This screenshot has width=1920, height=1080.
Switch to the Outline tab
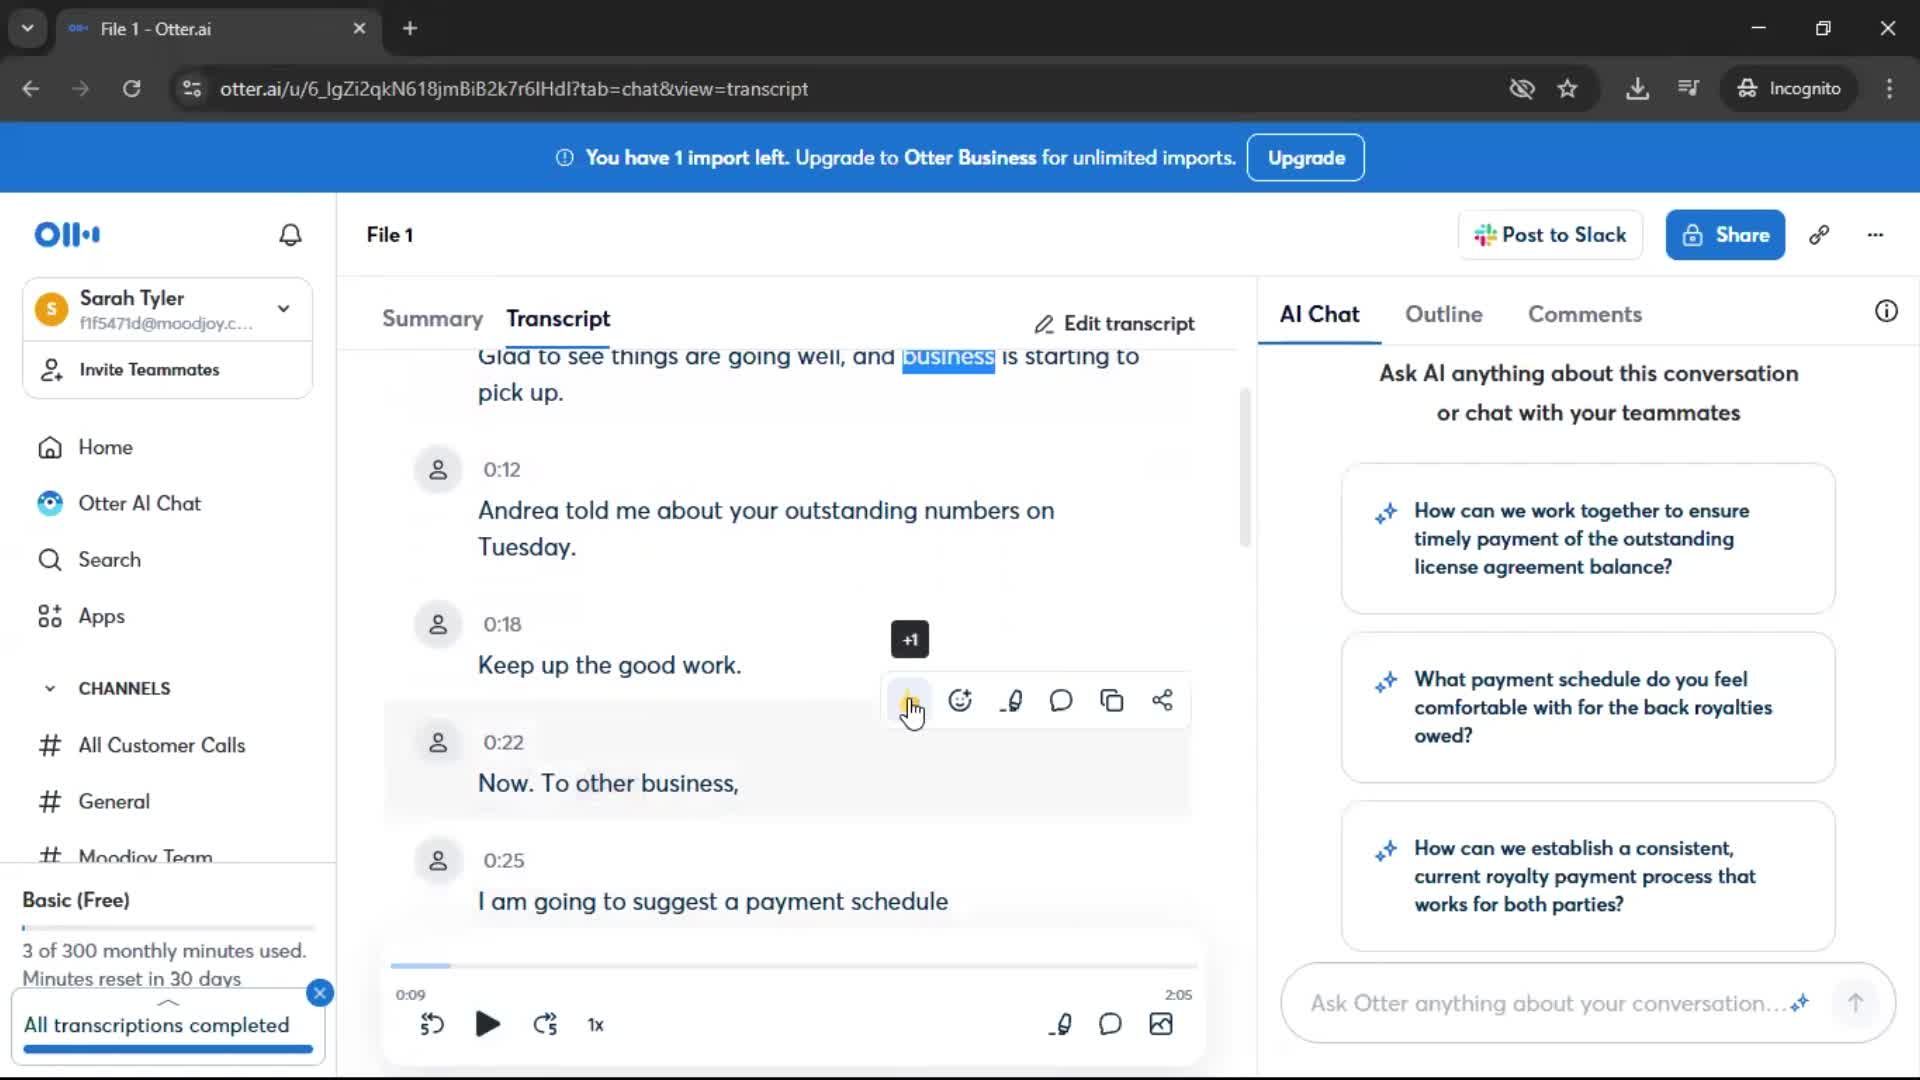[x=1443, y=315]
